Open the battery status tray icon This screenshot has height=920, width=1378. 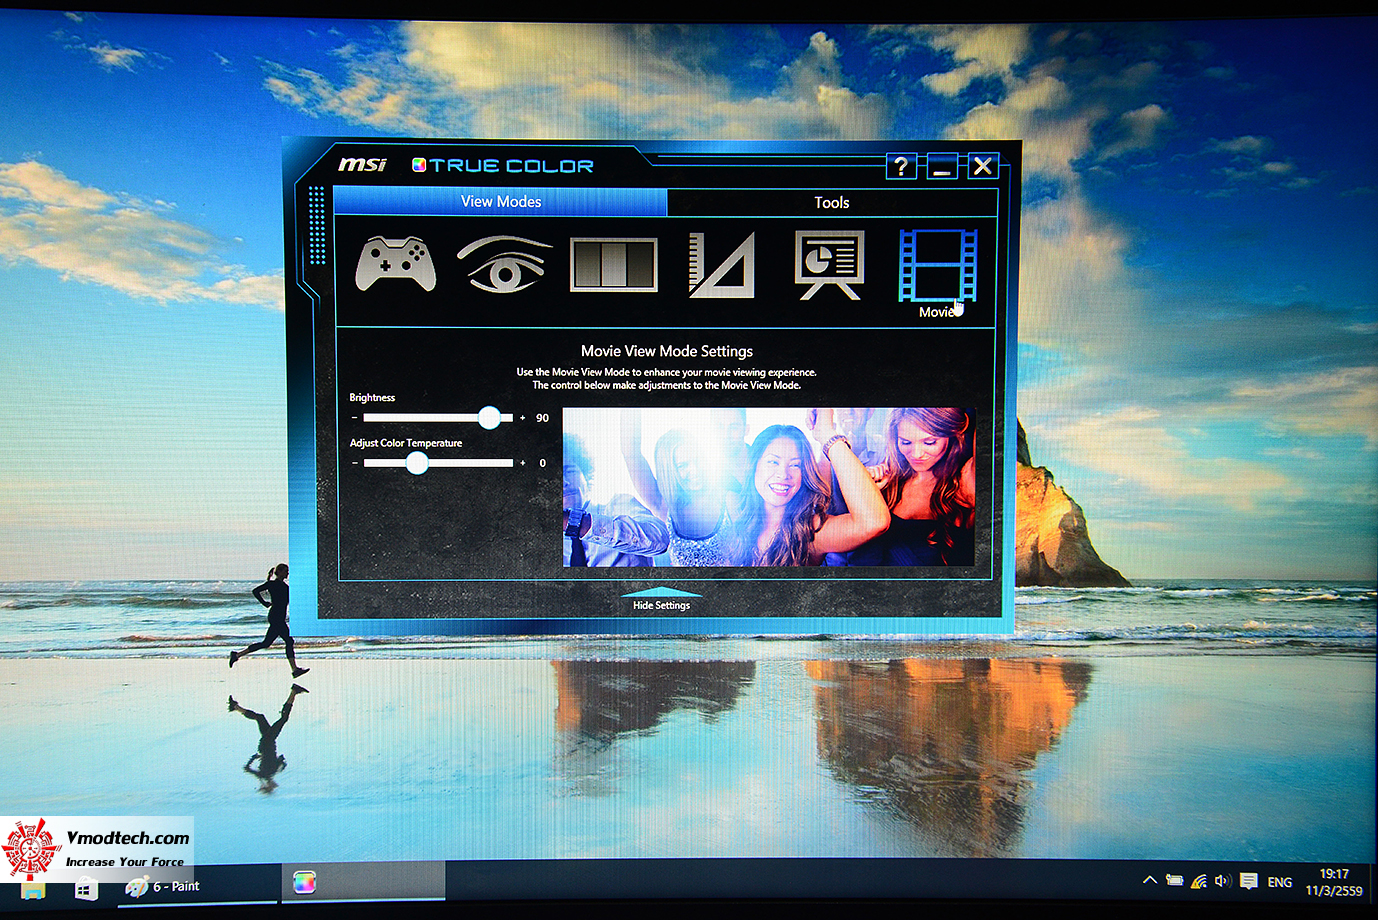click(x=1174, y=881)
